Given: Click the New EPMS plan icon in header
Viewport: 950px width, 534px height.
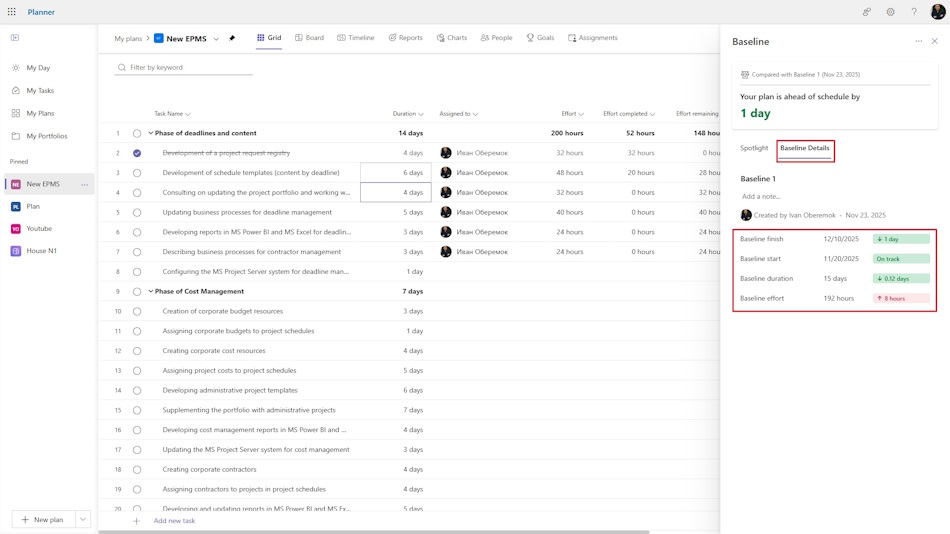Looking at the screenshot, I should [x=159, y=38].
